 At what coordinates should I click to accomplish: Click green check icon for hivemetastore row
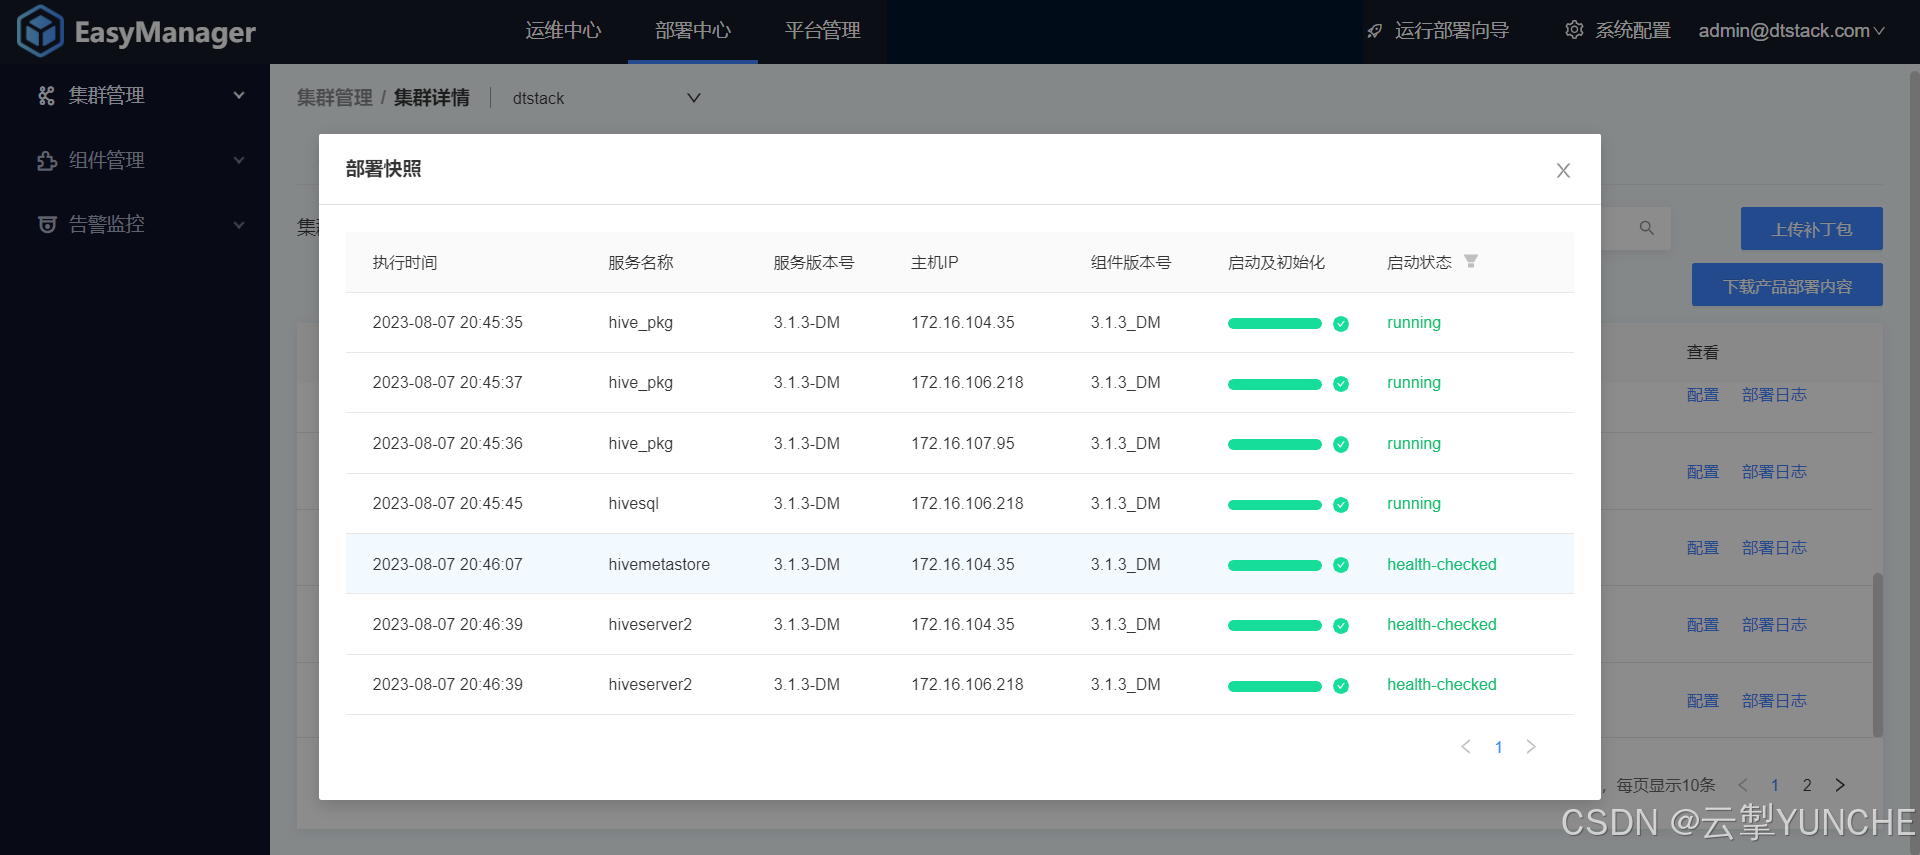coord(1341,565)
